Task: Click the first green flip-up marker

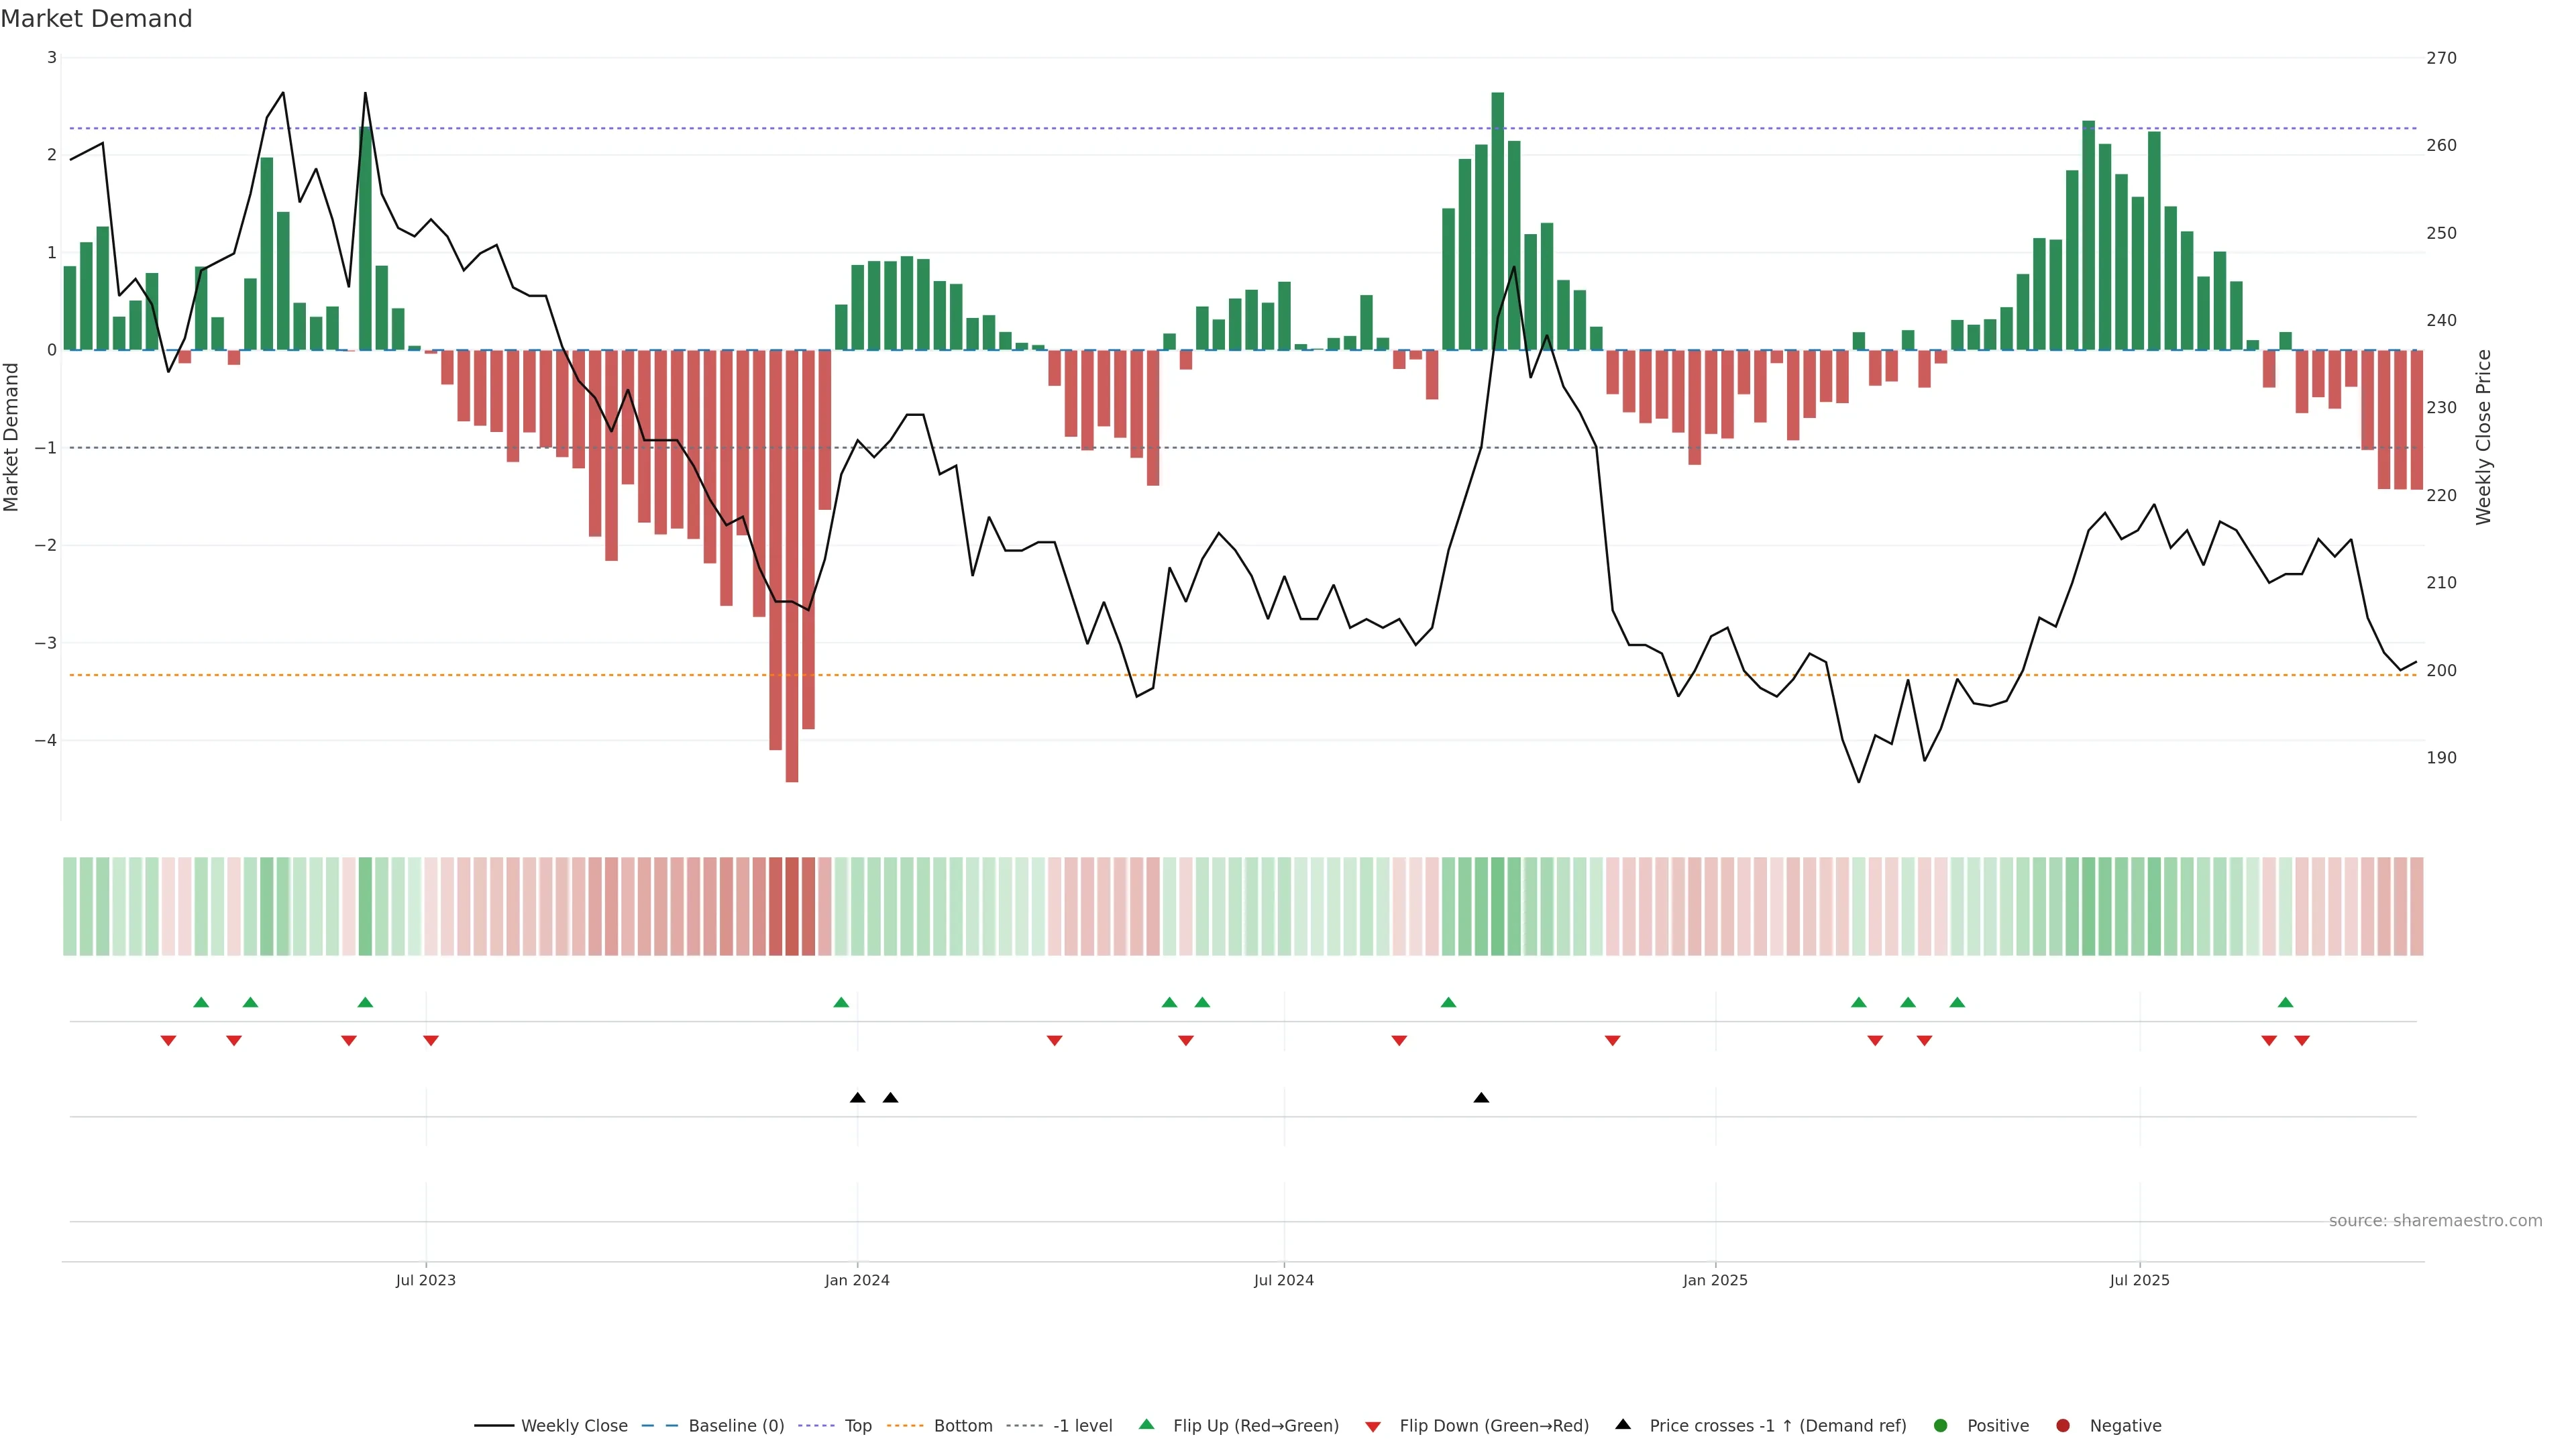Action: click(201, 1002)
